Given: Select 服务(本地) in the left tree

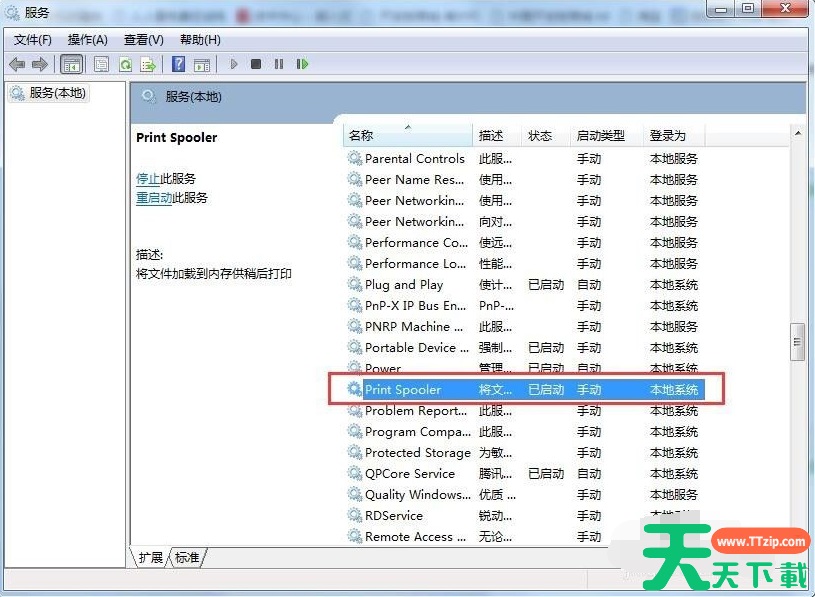Looking at the screenshot, I should [49, 93].
